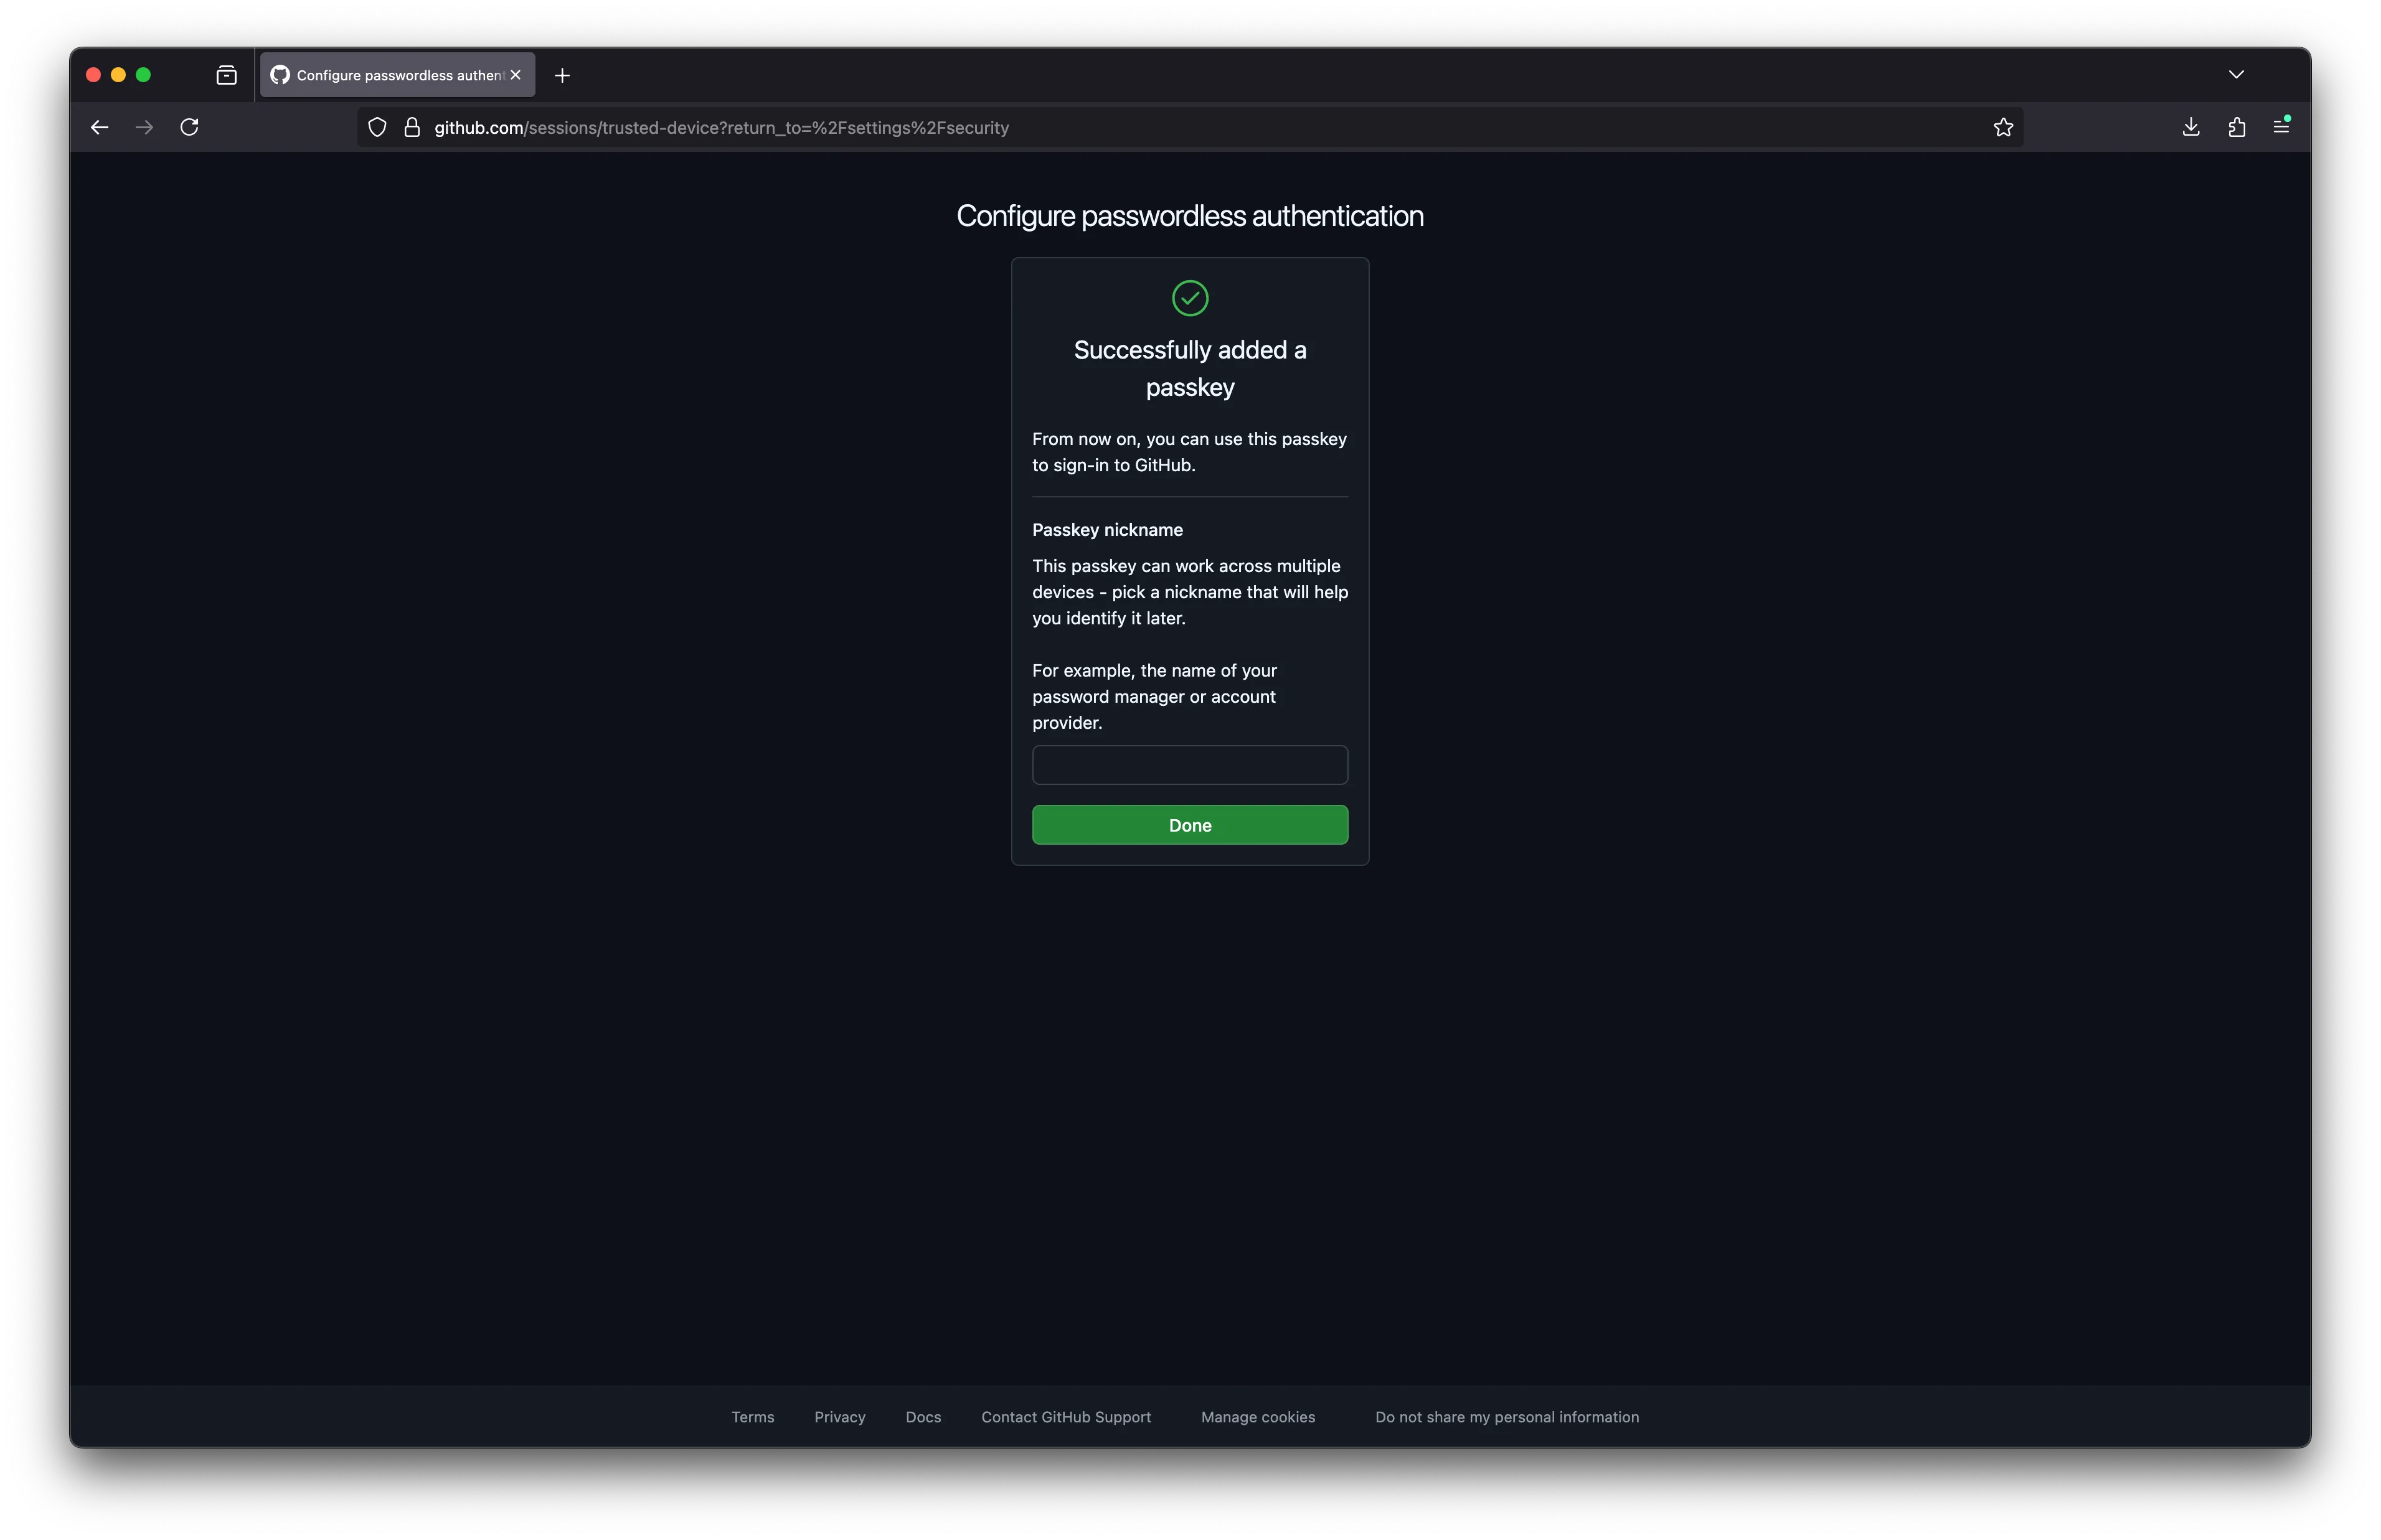Focus the passkey nickname text field
The image size is (2381, 1540).
[x=1189, y=764]
